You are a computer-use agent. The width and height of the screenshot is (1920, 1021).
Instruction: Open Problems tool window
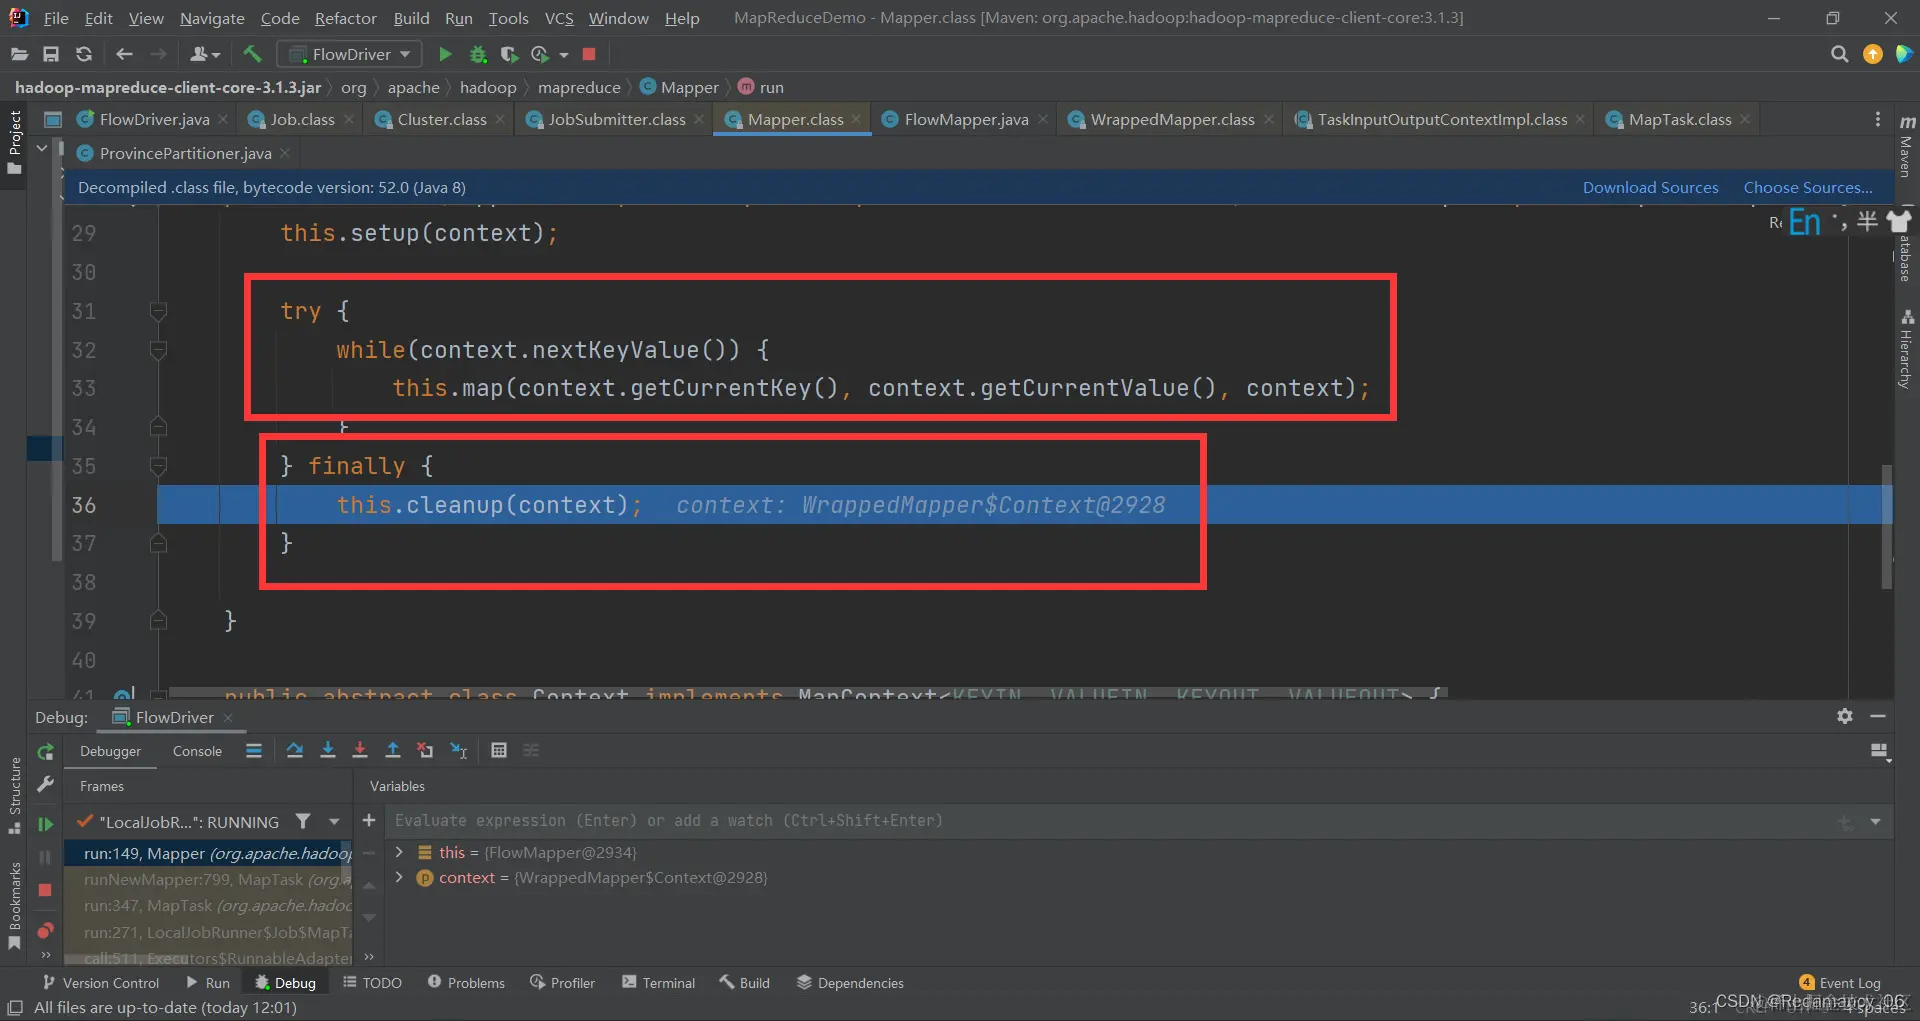click(466, 983)
